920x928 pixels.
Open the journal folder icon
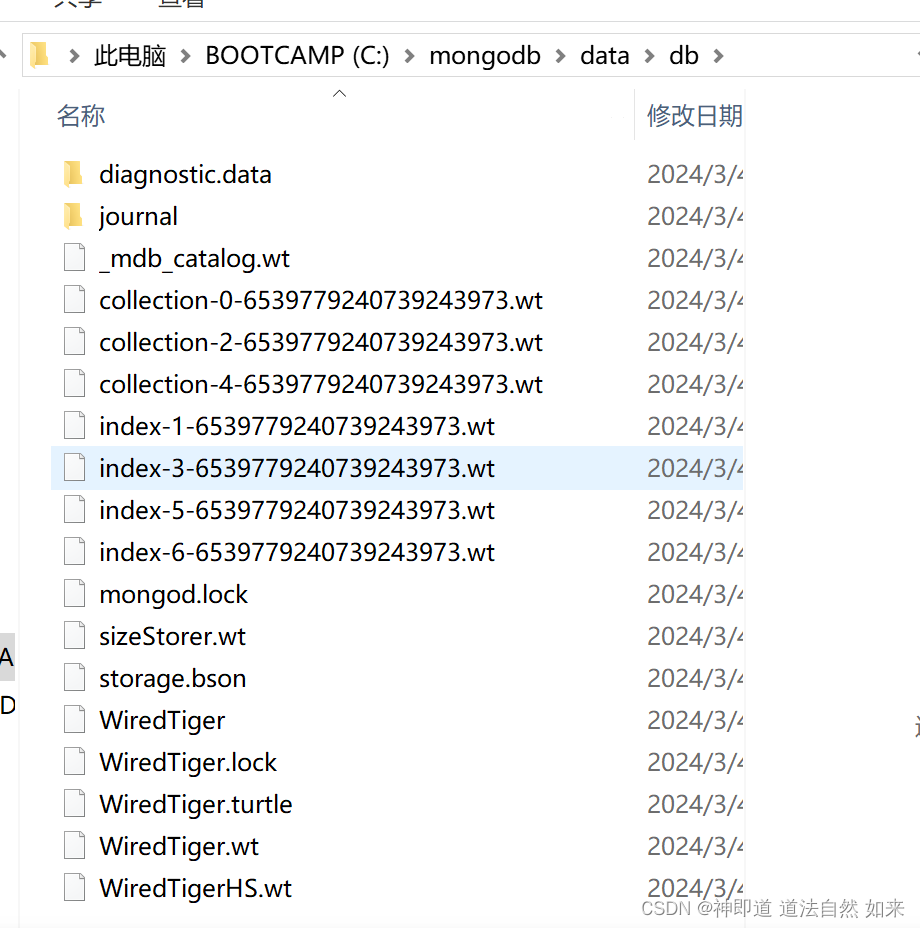[x=72, y=215]
